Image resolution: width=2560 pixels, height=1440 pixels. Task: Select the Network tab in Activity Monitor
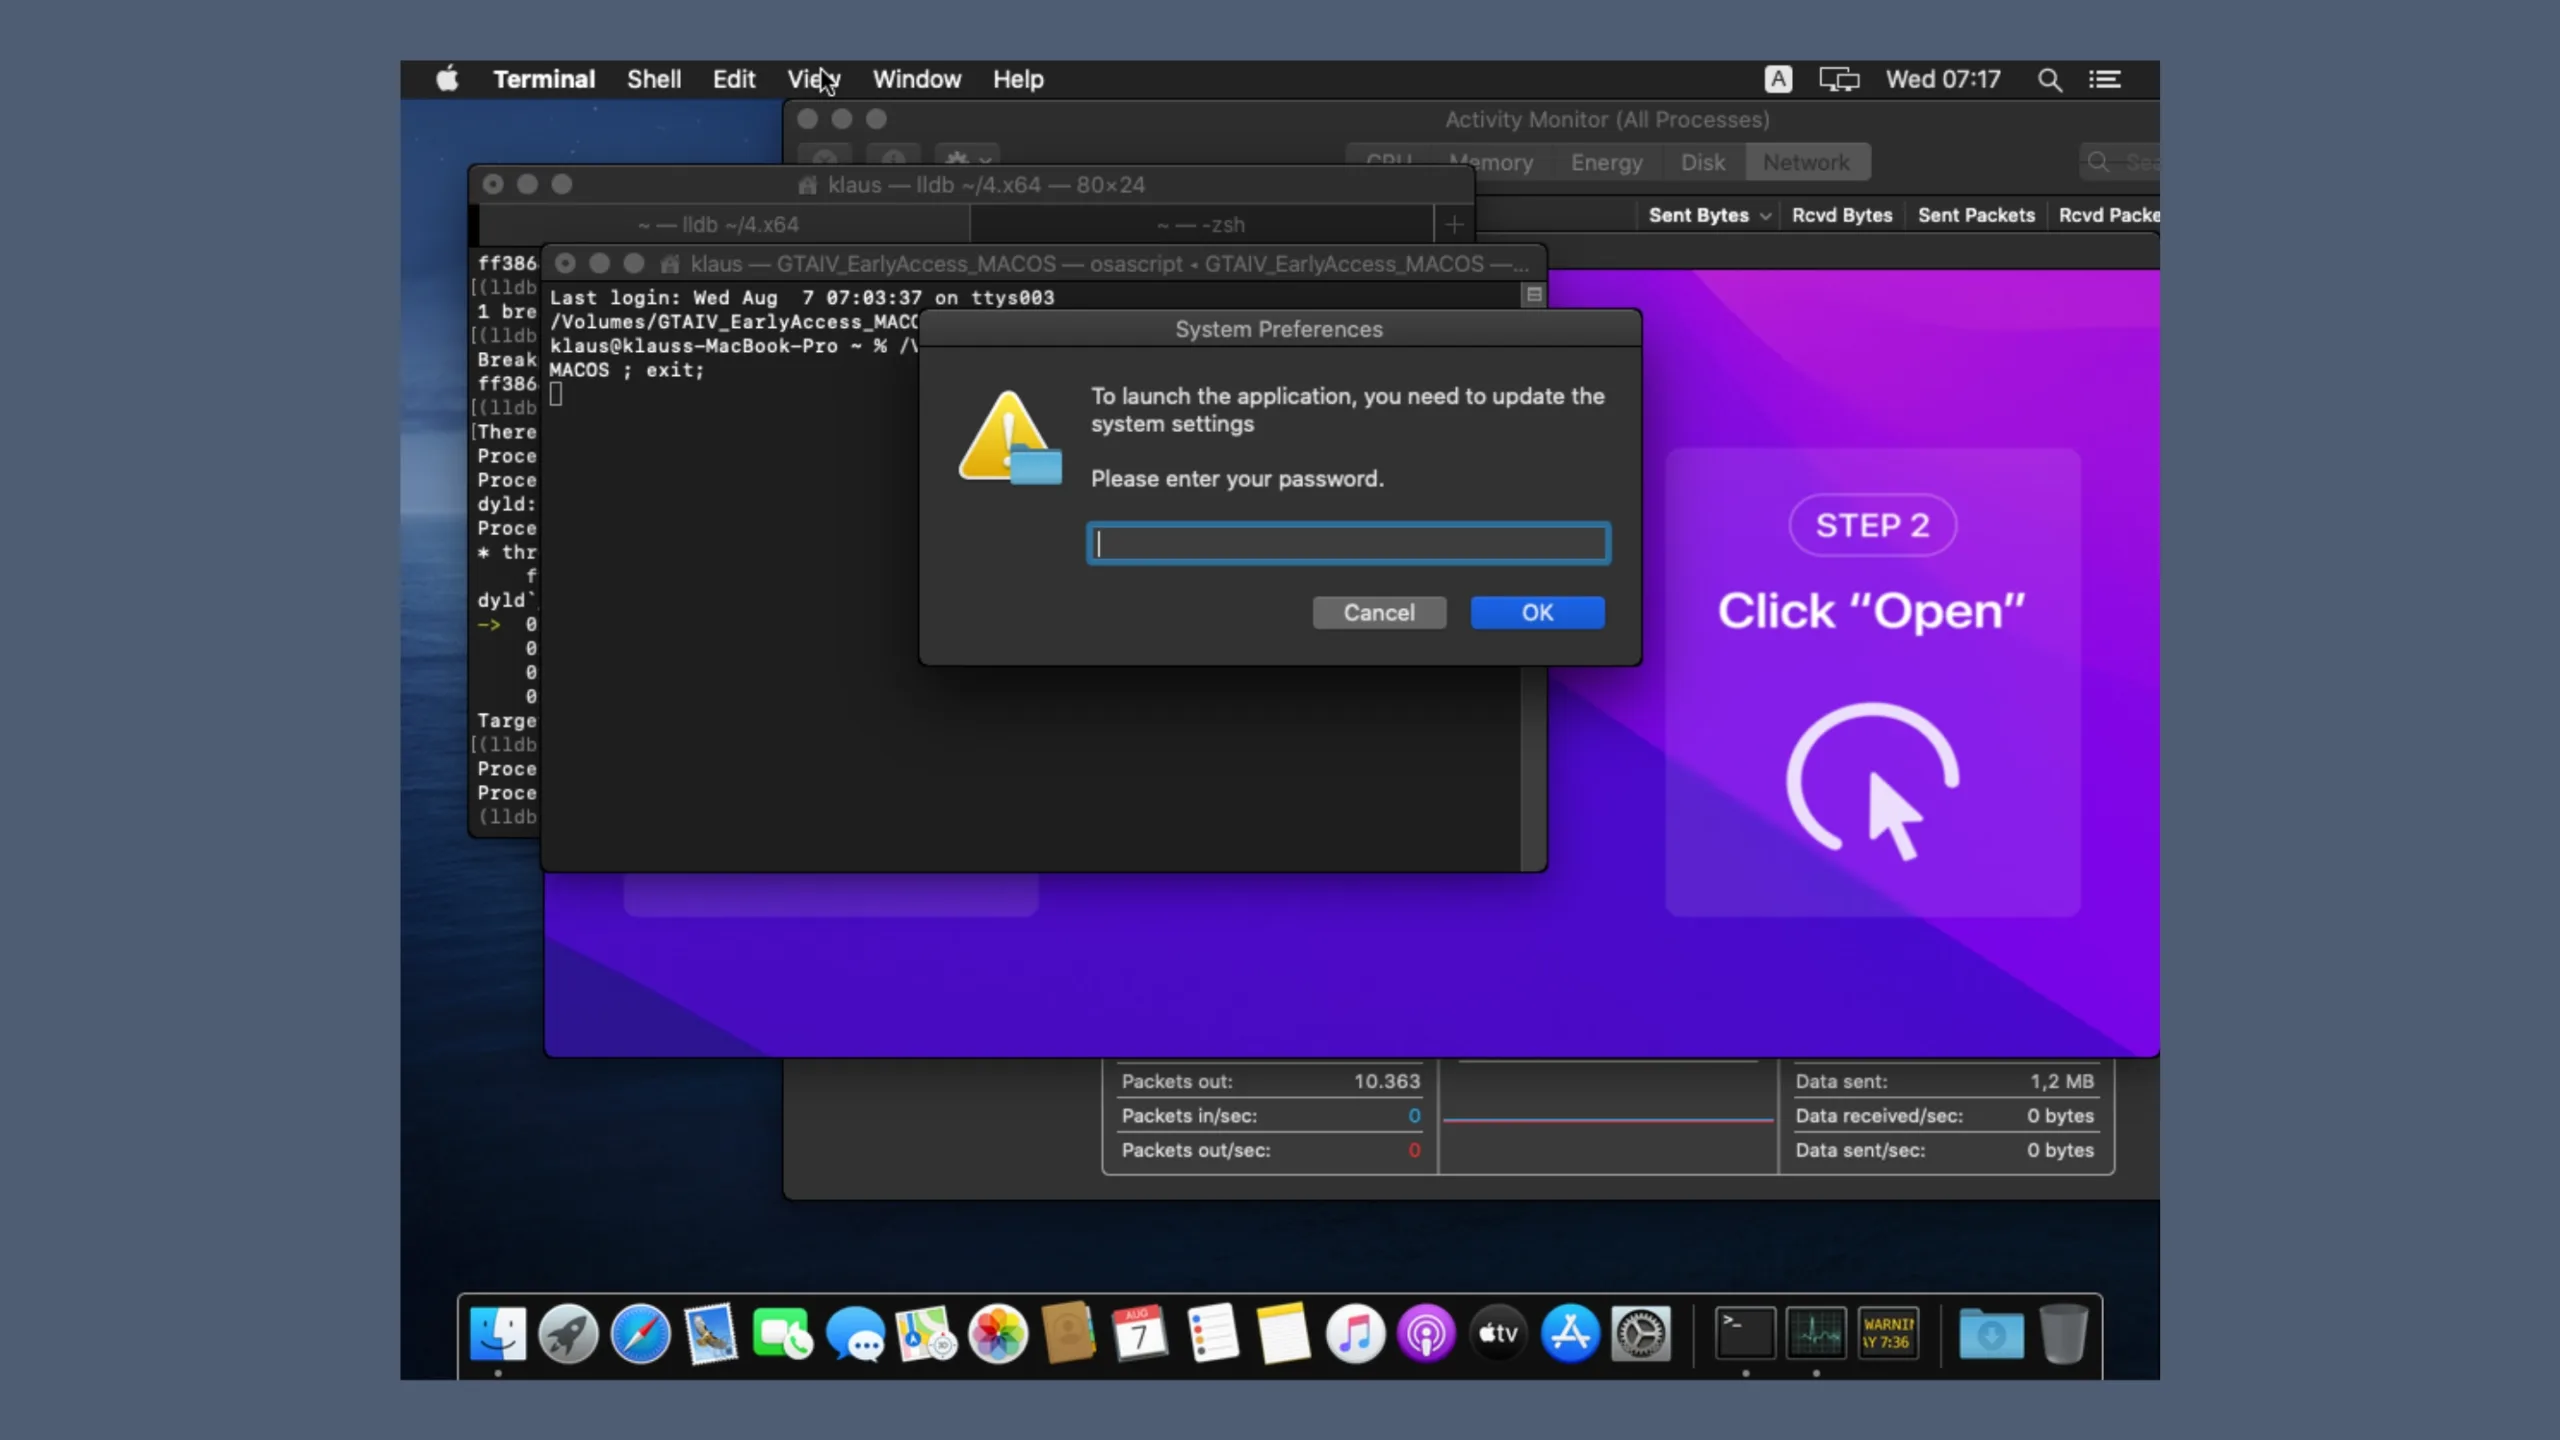coord(1806,162)
